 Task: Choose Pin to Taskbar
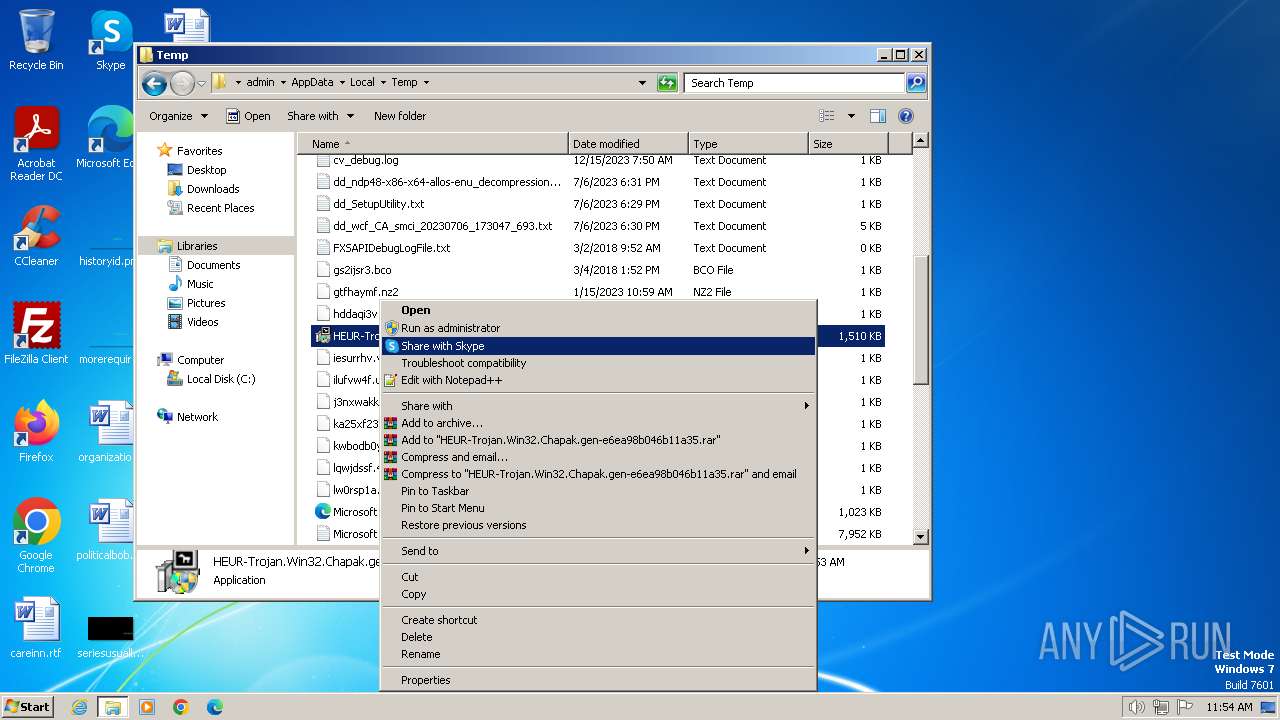click(x=599, y=491)
